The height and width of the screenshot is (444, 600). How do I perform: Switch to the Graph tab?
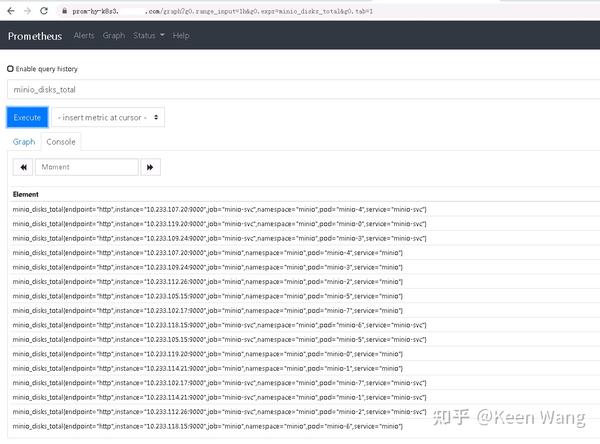(x=24, y=142)
